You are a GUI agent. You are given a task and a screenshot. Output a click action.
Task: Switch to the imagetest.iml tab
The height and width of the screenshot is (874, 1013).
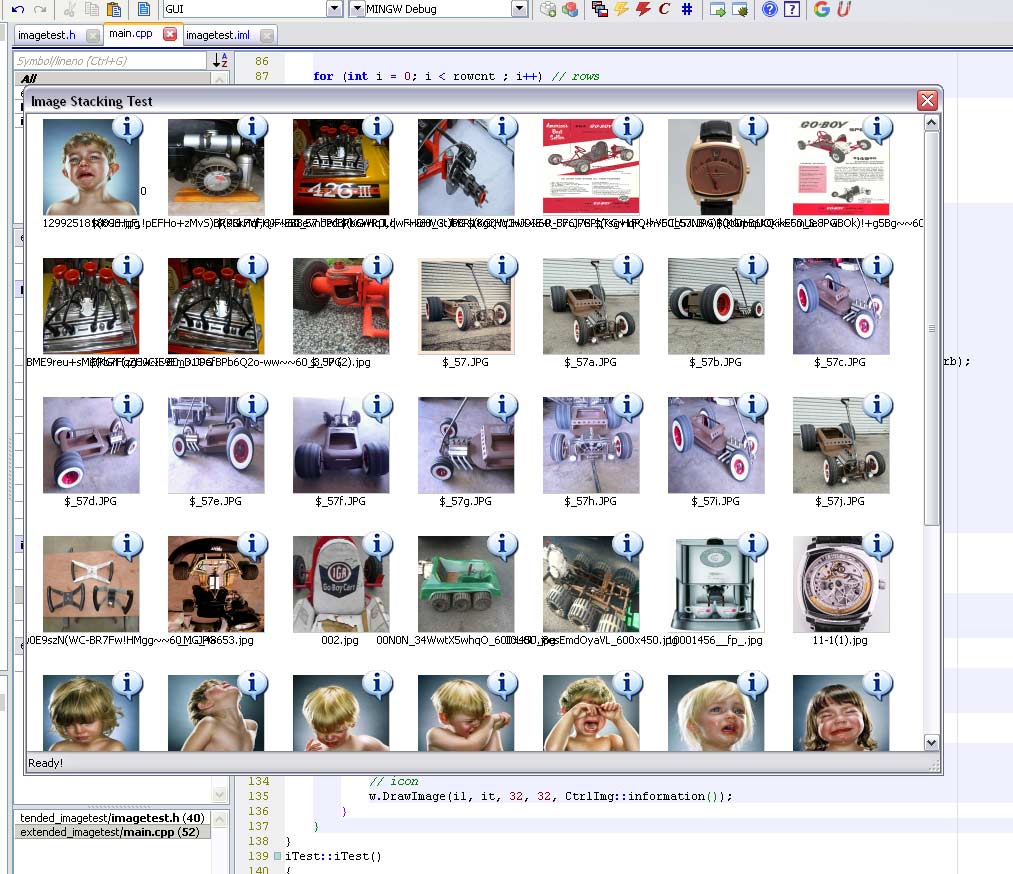coord(217,35)
